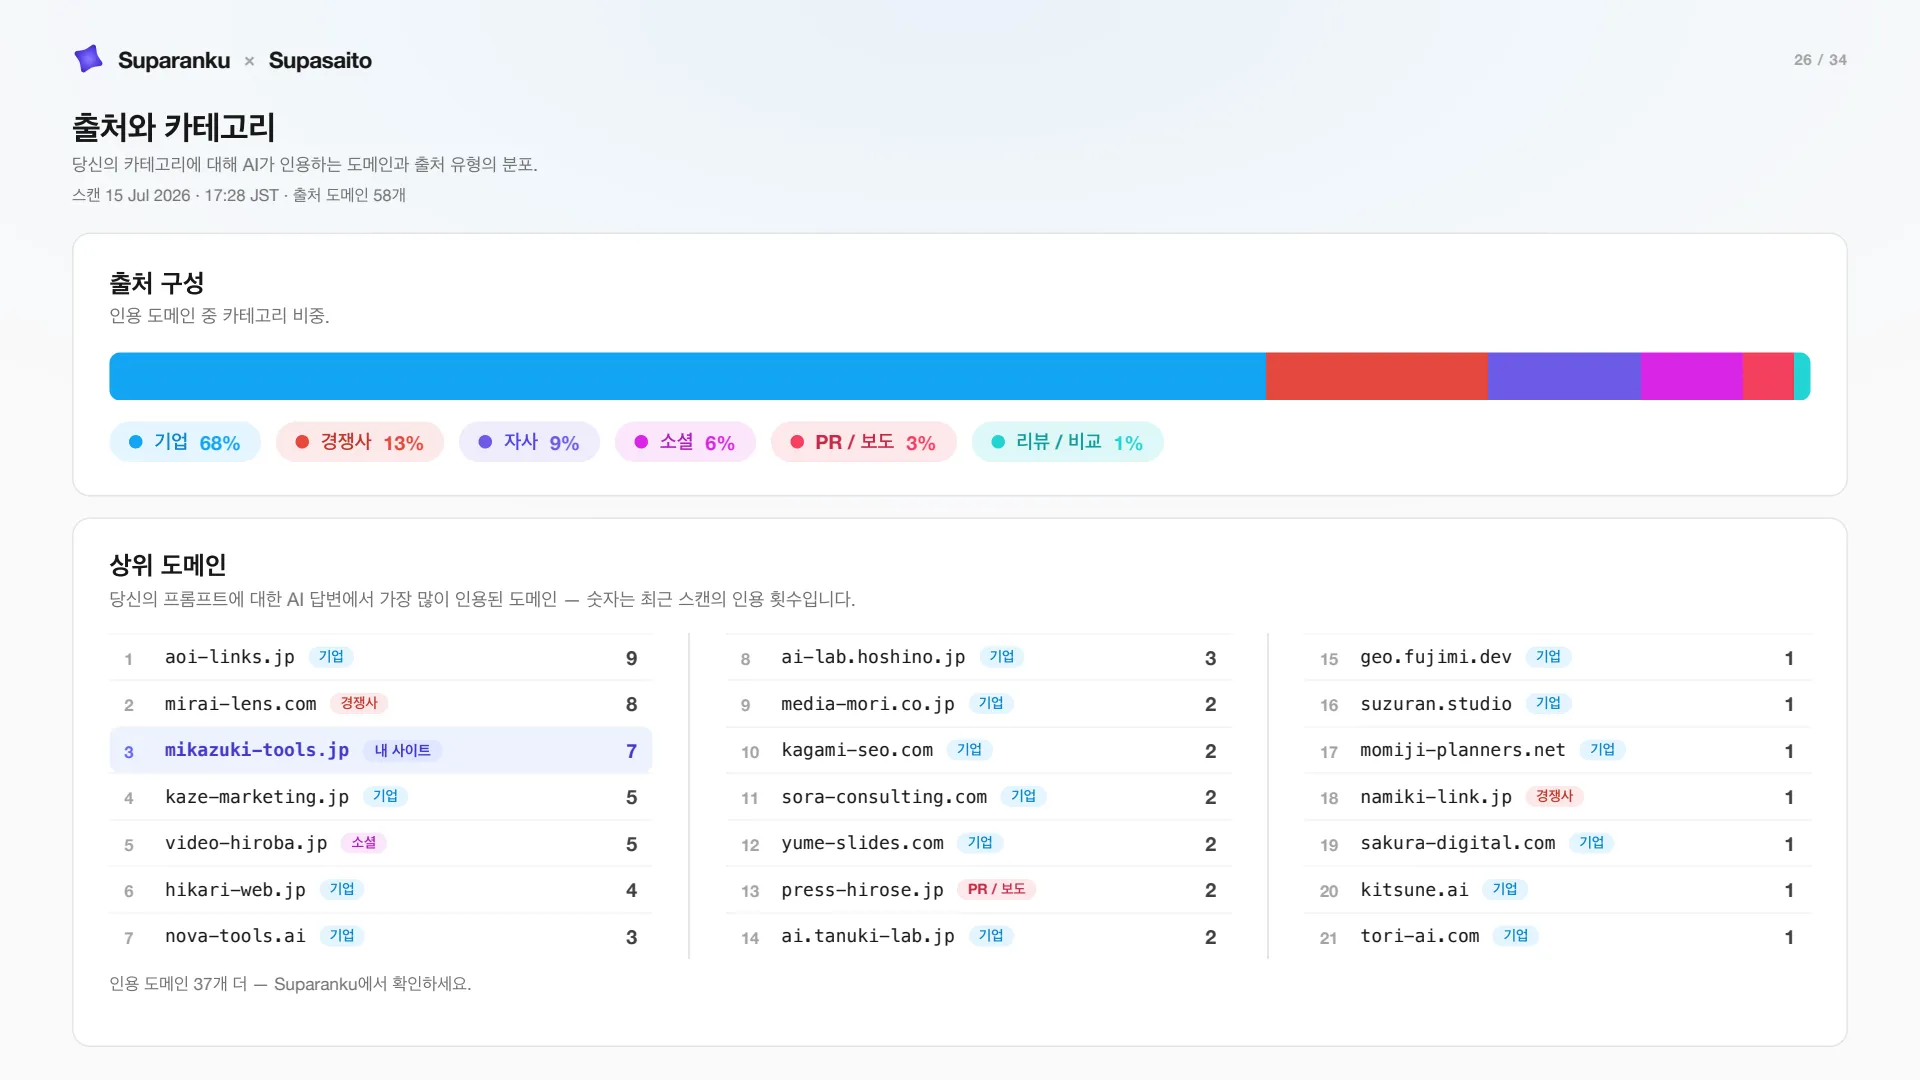Select sakura-digital.com domain
Viewport: 1920px width, 1080px height.
click(1458, 843)
